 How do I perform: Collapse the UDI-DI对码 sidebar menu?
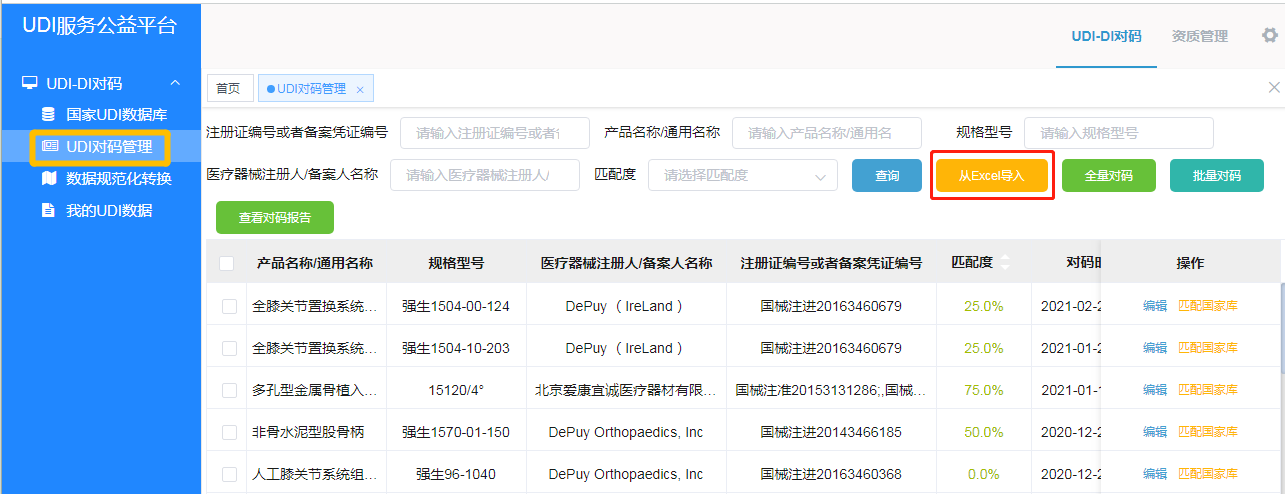(x=175, y=83)
